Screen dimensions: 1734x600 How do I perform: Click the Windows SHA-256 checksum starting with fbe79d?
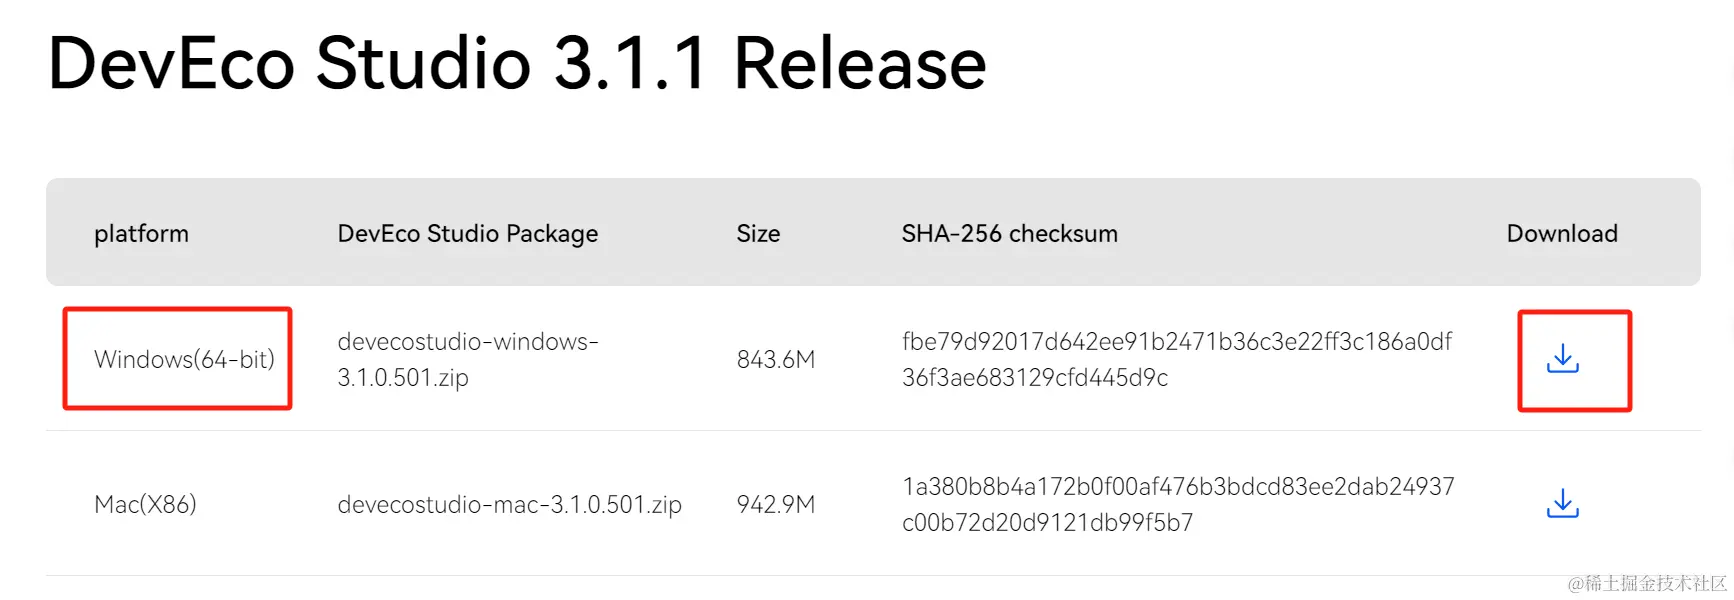(x=1177, y=359)
